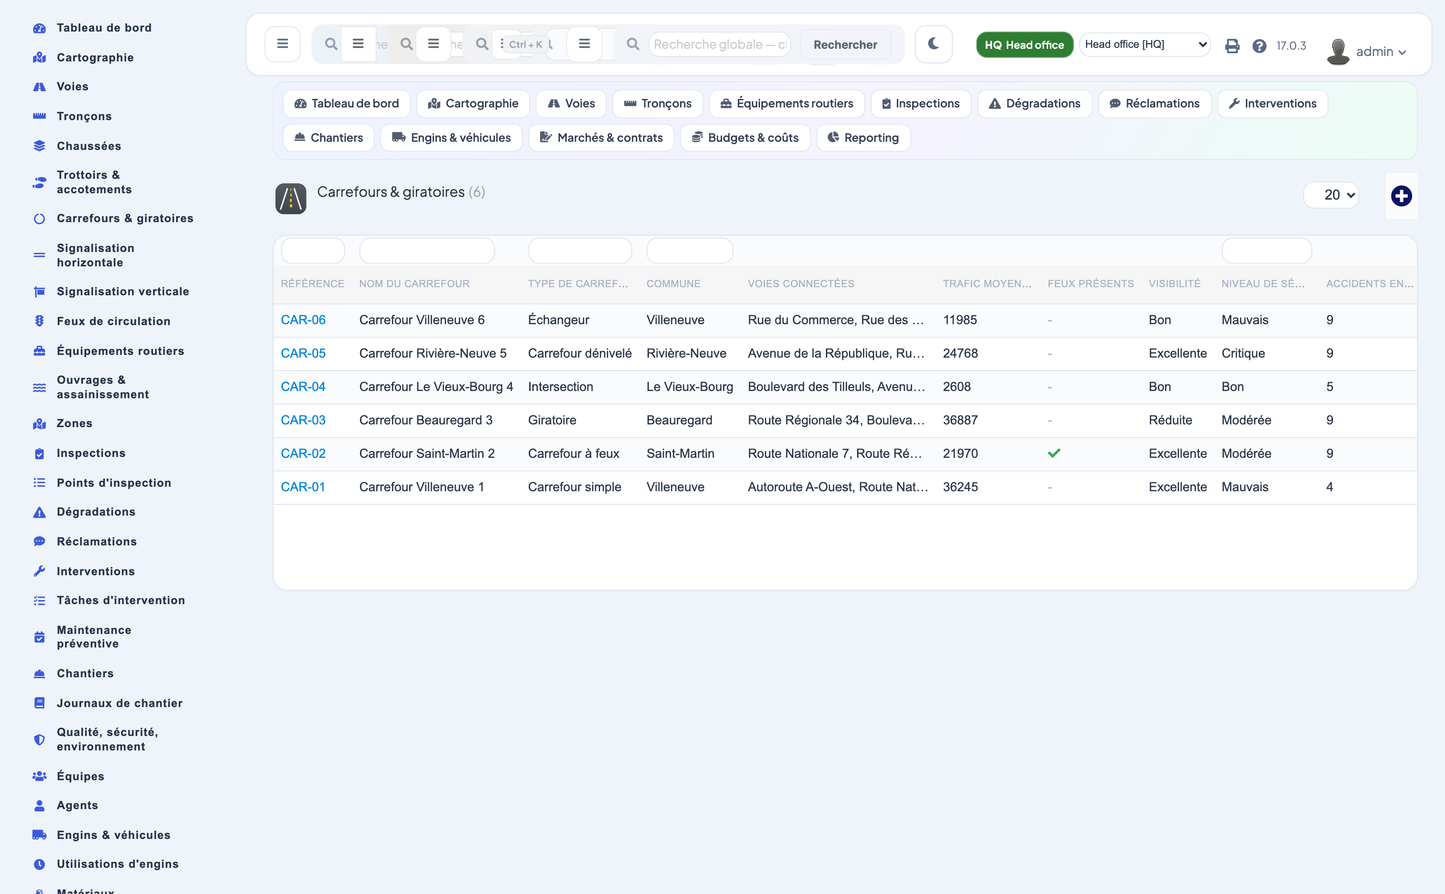1445x894 pixels.
Task: Click sidebar Inspections clipboard icon
Action: tap(39, 454)
